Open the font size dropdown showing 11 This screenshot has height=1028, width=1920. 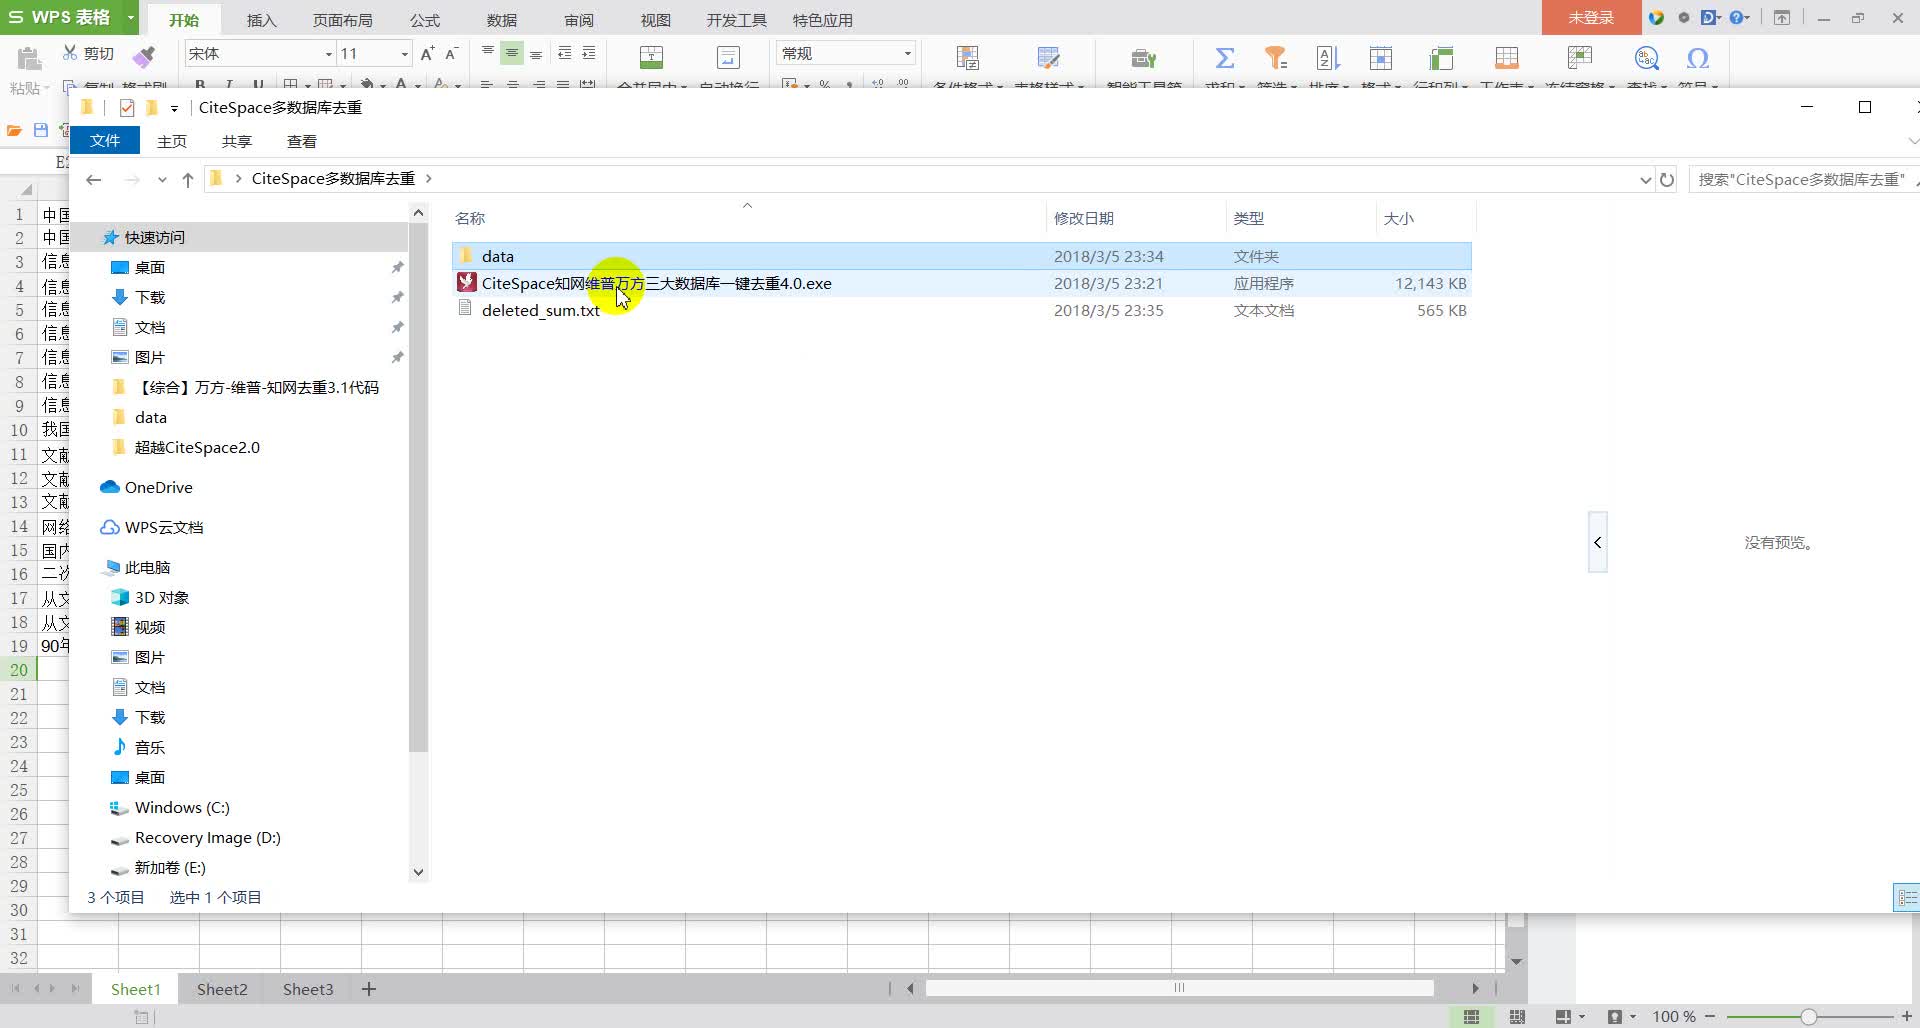pyautogui.click(x=404, y=54)
